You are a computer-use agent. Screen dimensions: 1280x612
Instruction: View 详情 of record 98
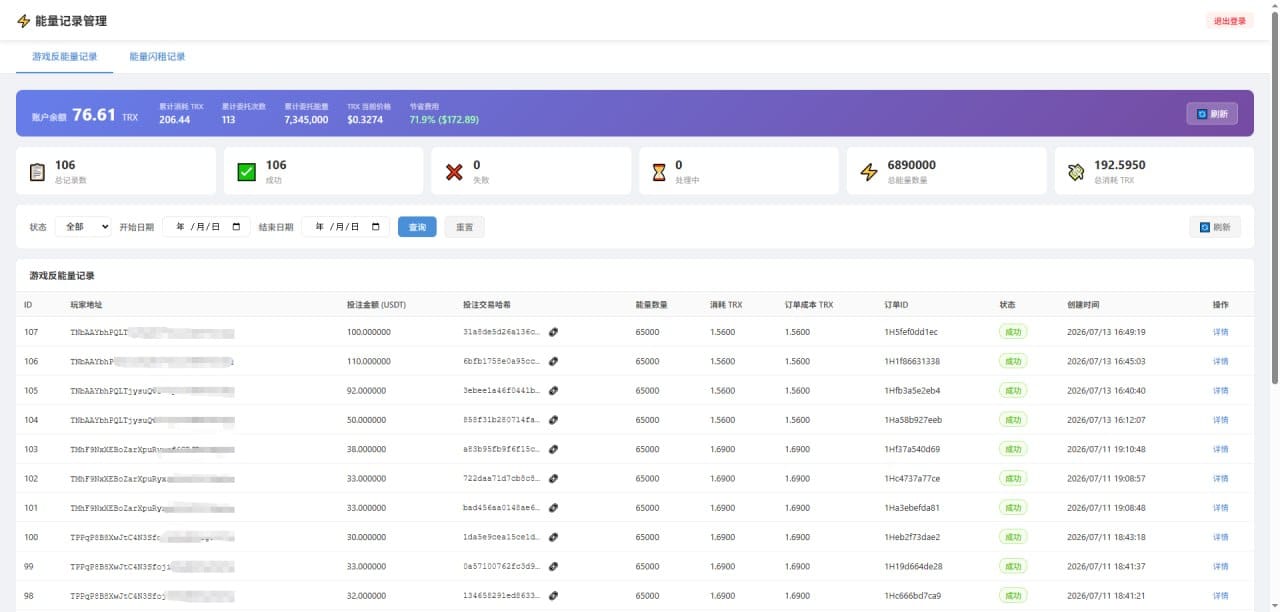click(1220, 596)
